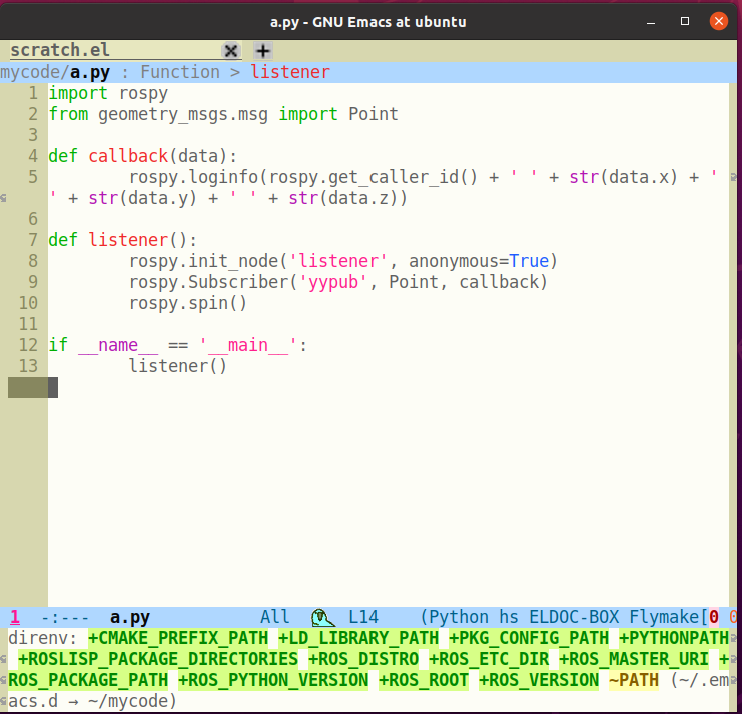Click the Python major mode indicator
The image size is (742, 714).
pyautogui.click(x=459, y=618)
